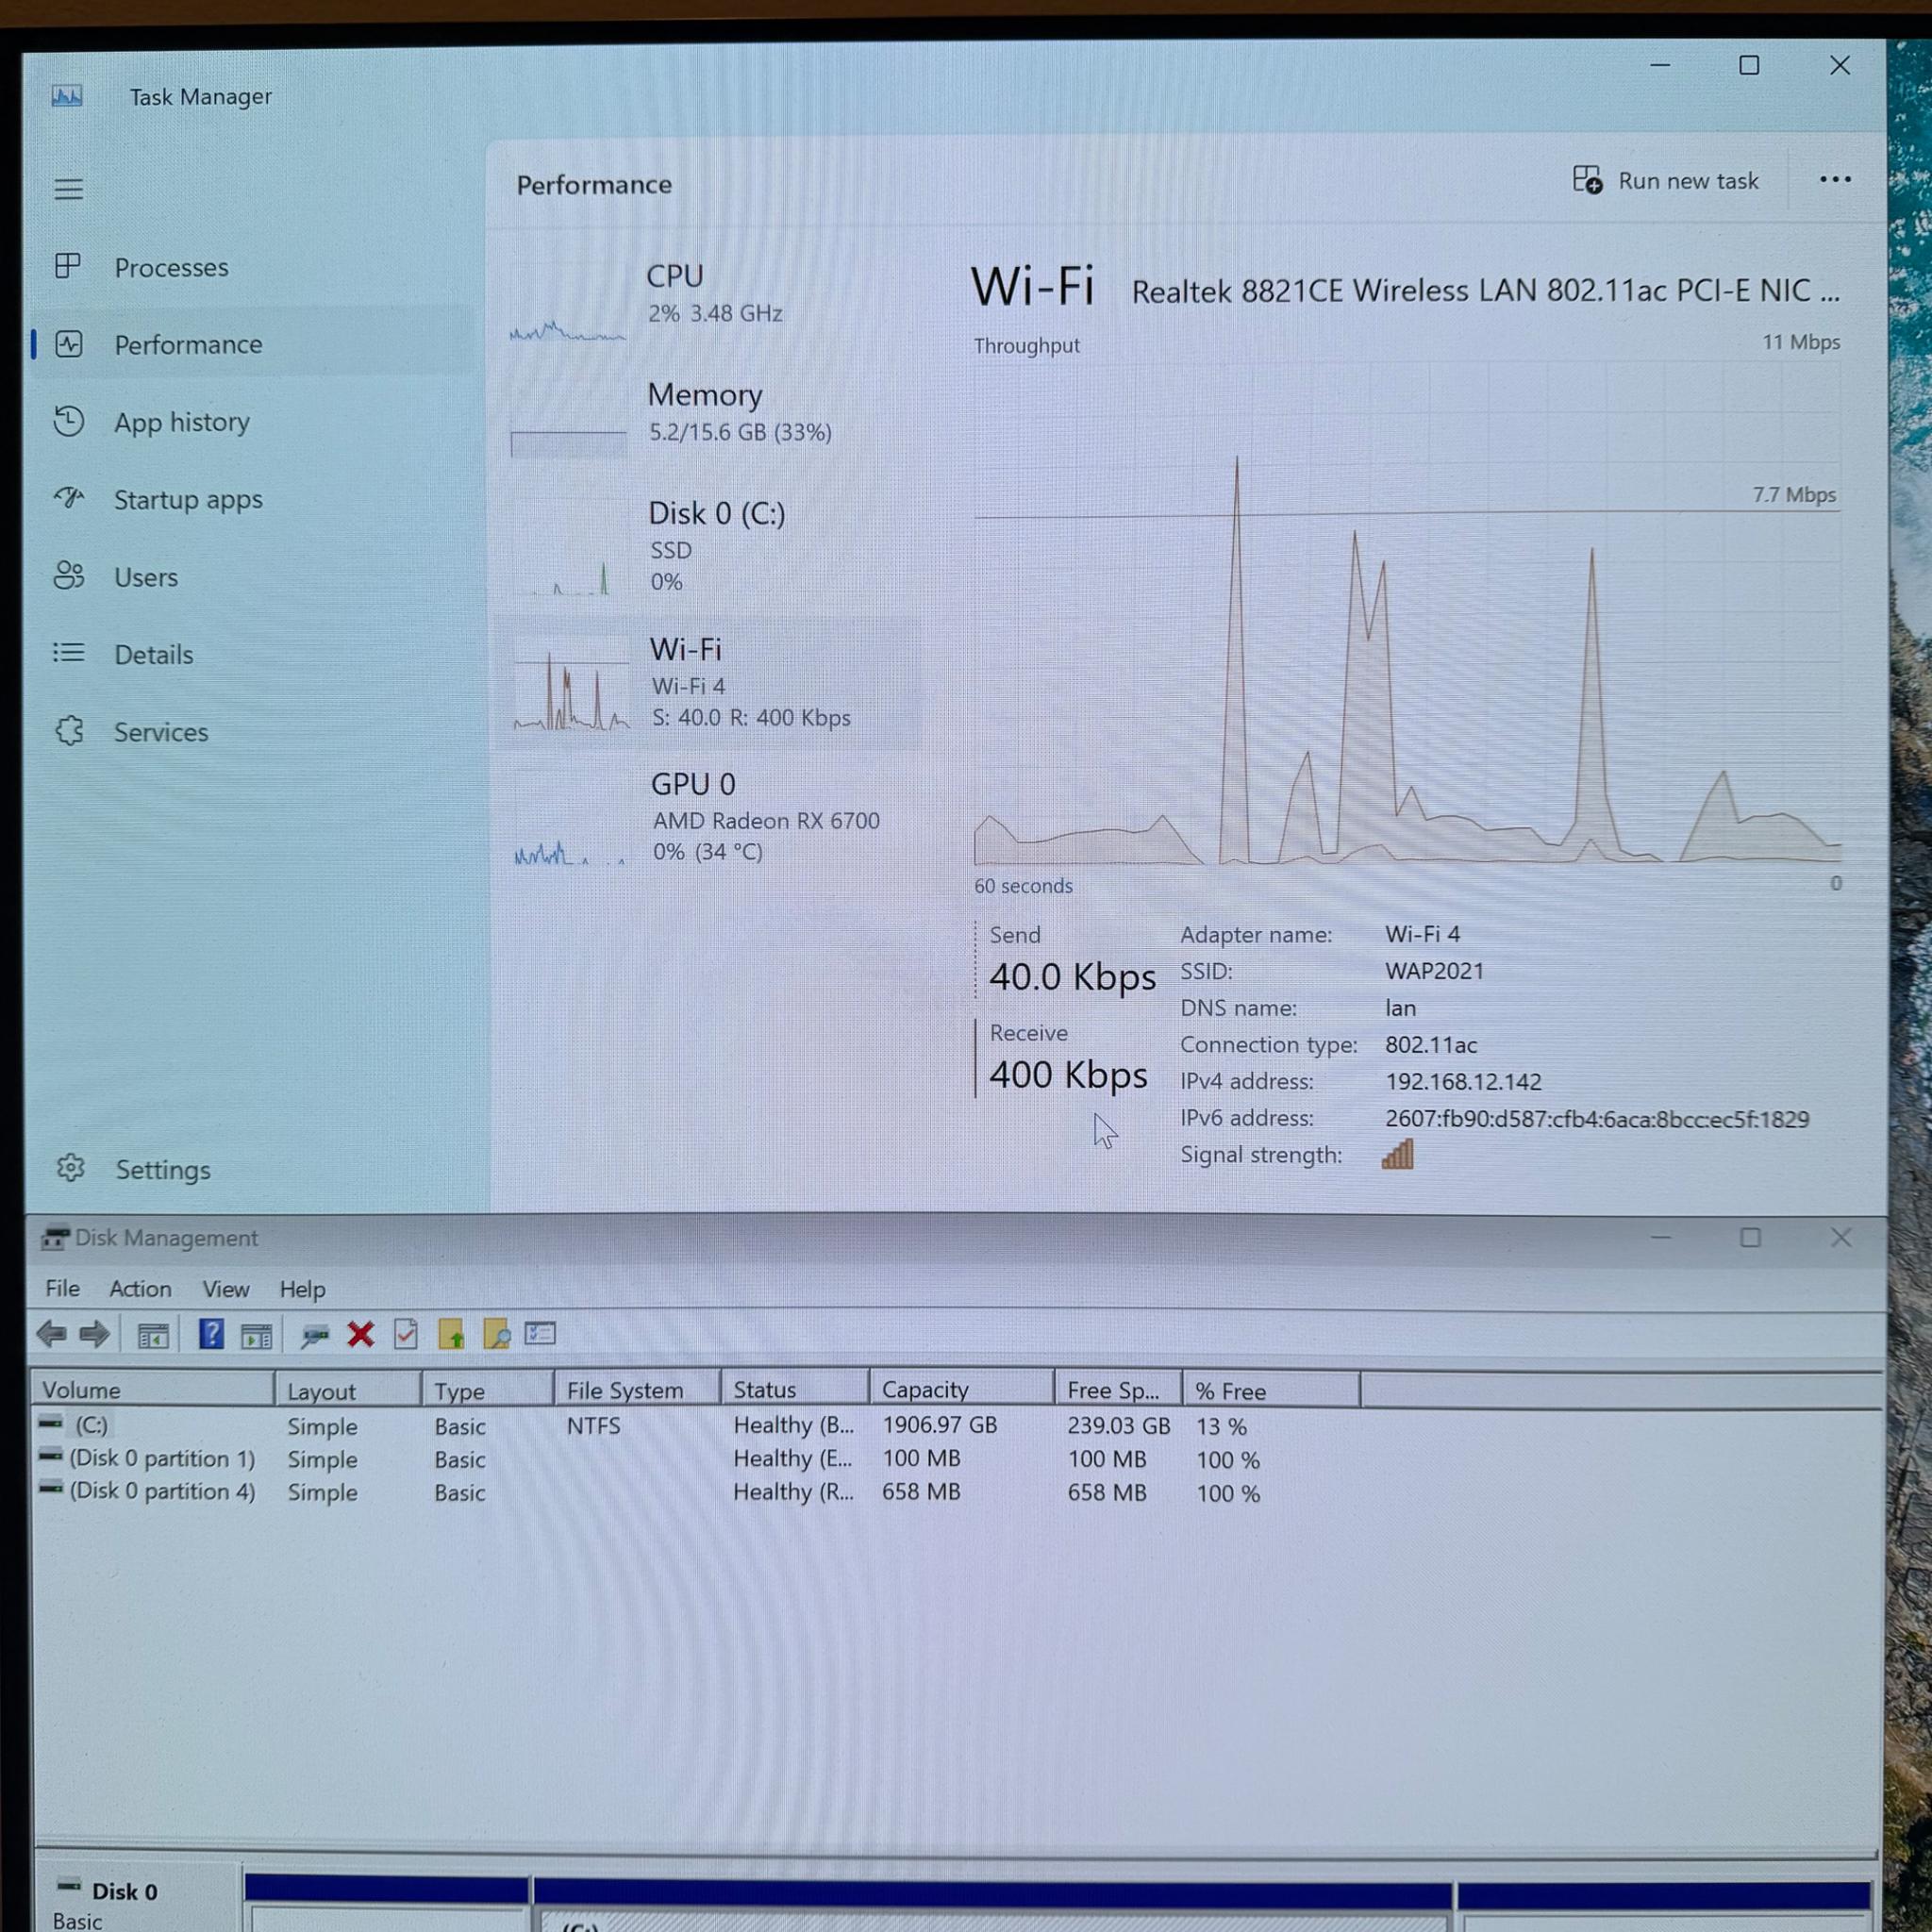
Task: Click the 239.03 GB free space cell
Action: point(1118,1425)
